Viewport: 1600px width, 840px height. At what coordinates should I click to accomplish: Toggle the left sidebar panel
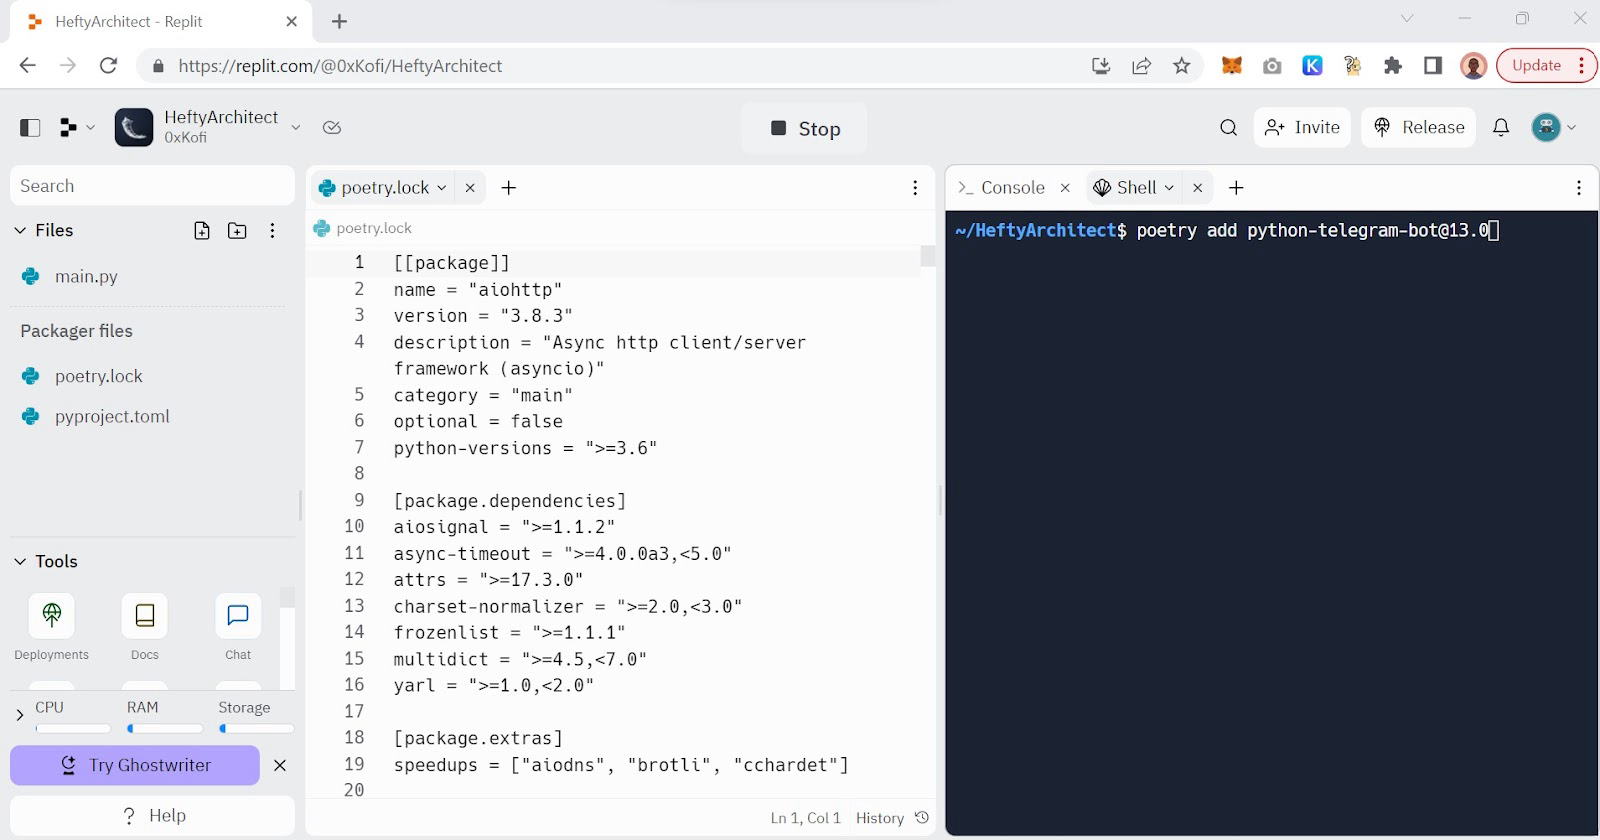pyautogui.click(x=30, y=128)
